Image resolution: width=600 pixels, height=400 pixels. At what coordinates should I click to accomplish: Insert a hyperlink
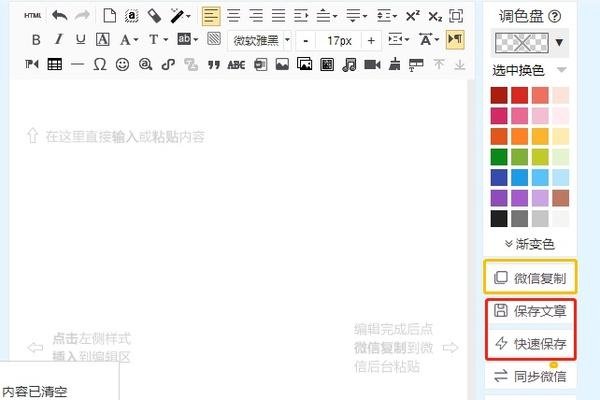click(168, 64)
